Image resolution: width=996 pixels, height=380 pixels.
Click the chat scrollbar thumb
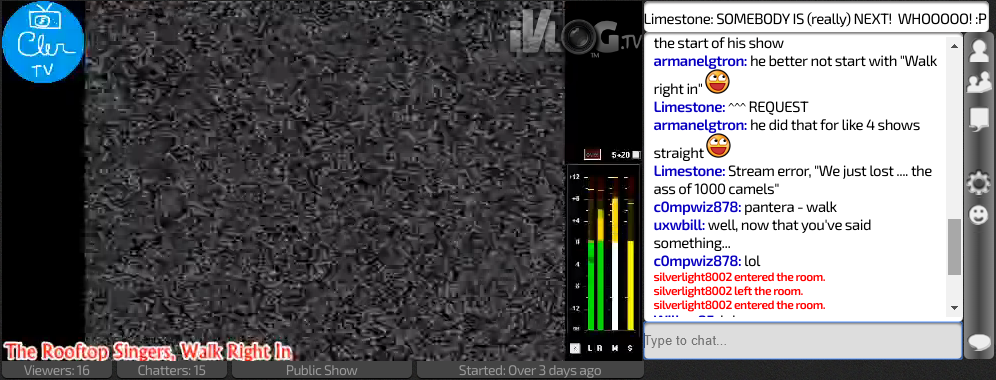954,247
